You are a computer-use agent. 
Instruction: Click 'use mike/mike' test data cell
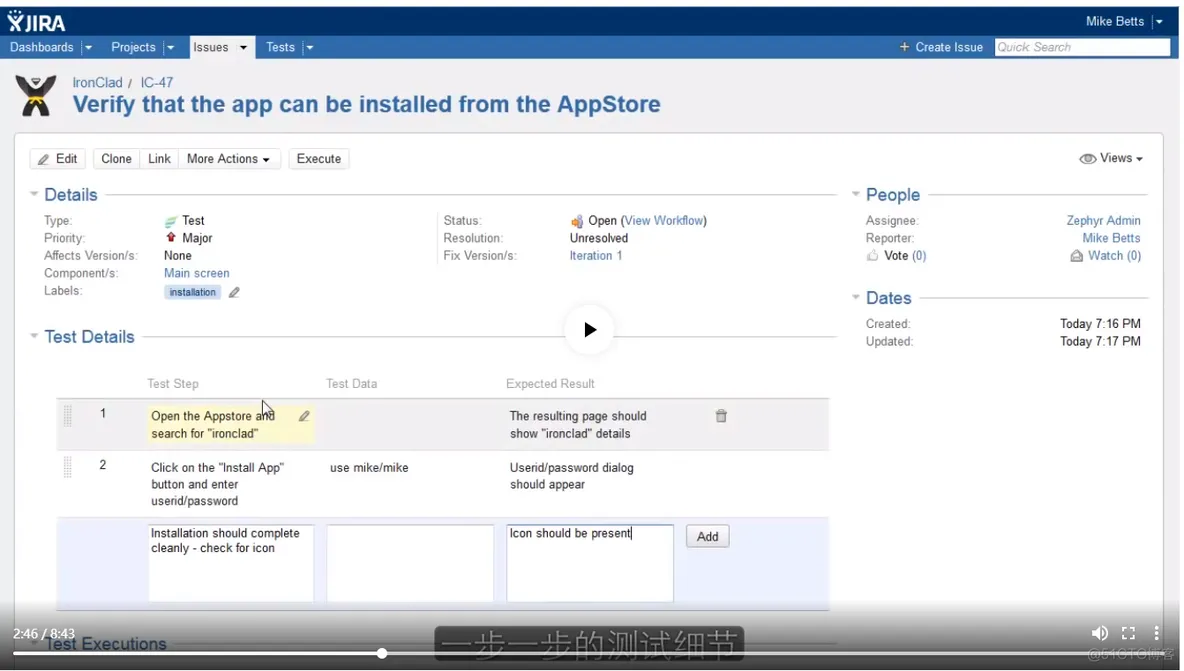tap(369, 468)
